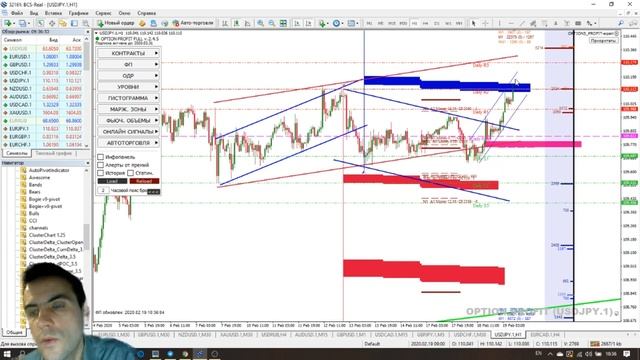
Task: Click the new chart toolbar icon
Action: (x=7, y=23)
